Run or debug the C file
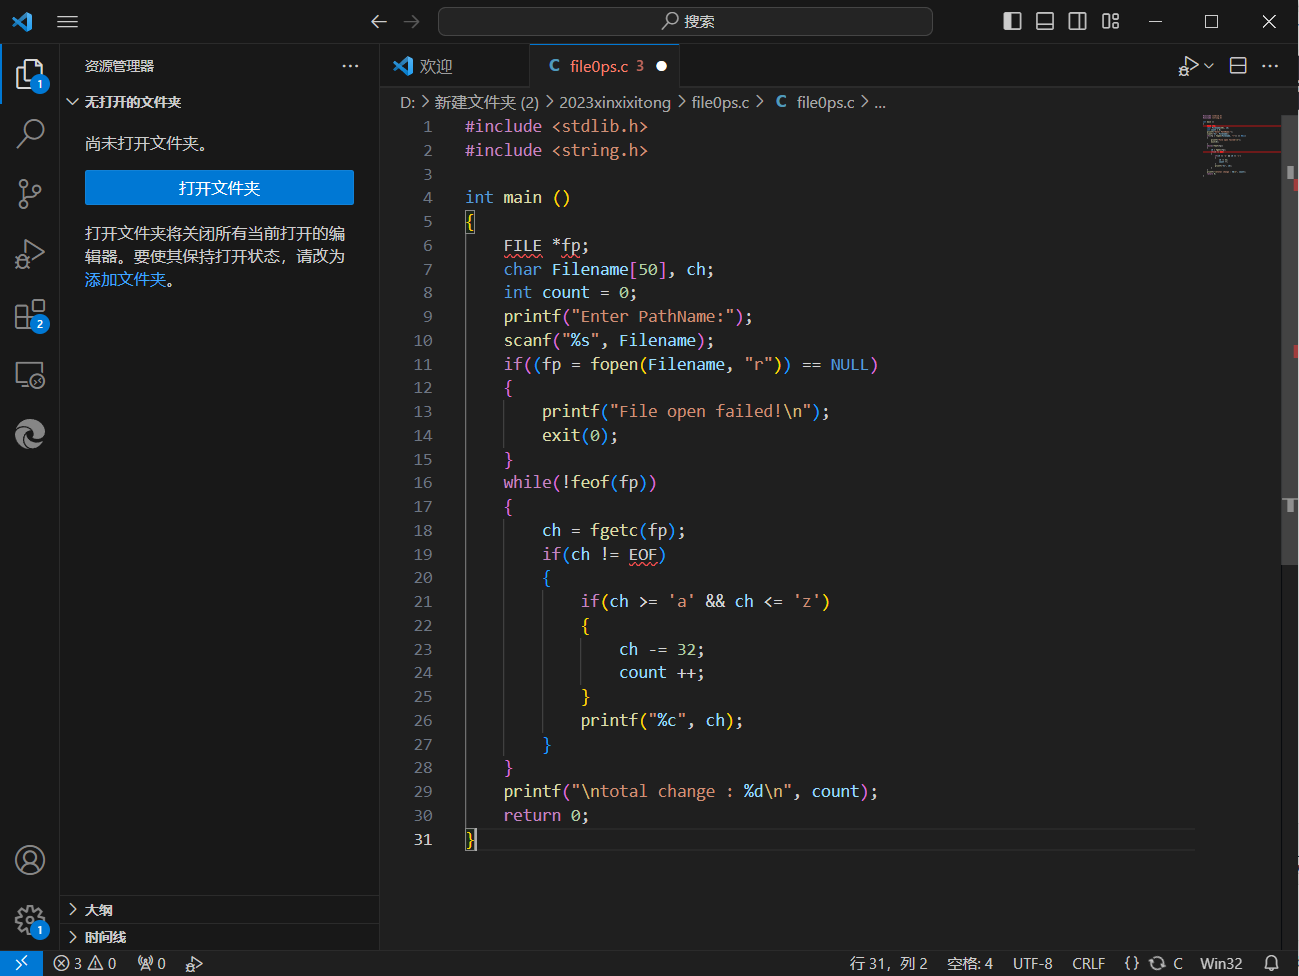The image size is (1299, 976). tap(1188, 66)
